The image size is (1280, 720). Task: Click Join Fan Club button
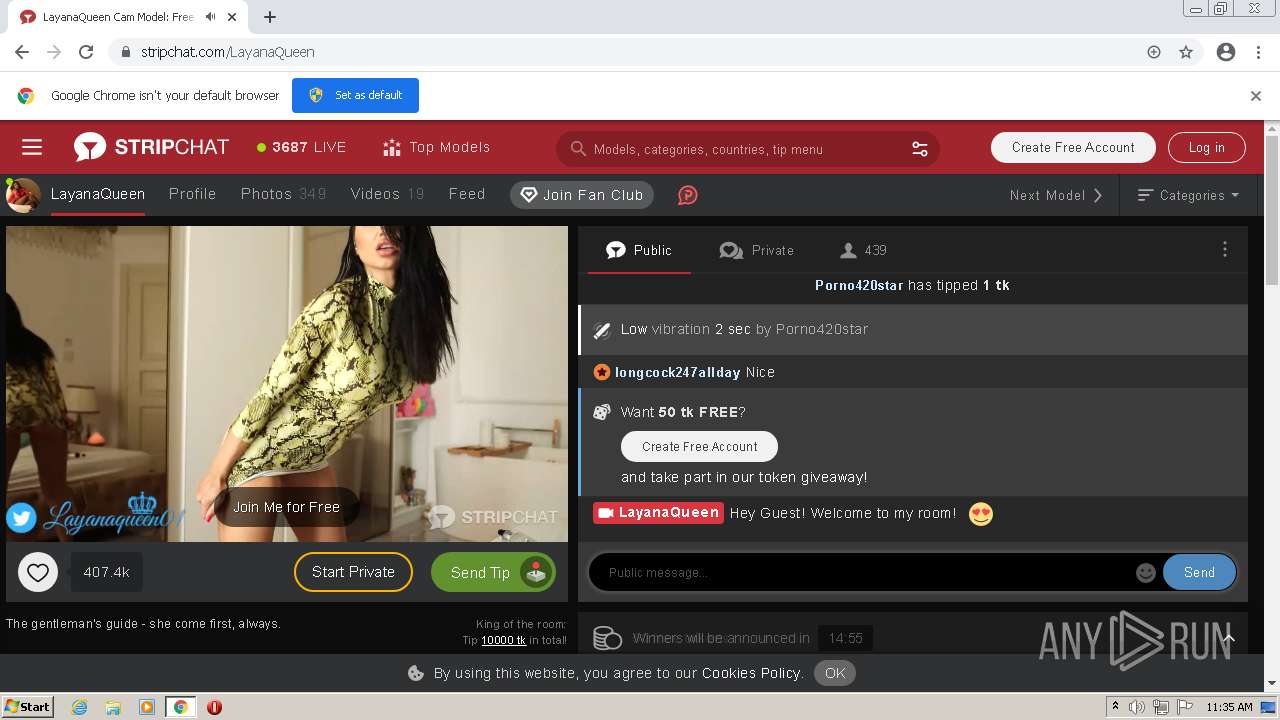point(582,195)
